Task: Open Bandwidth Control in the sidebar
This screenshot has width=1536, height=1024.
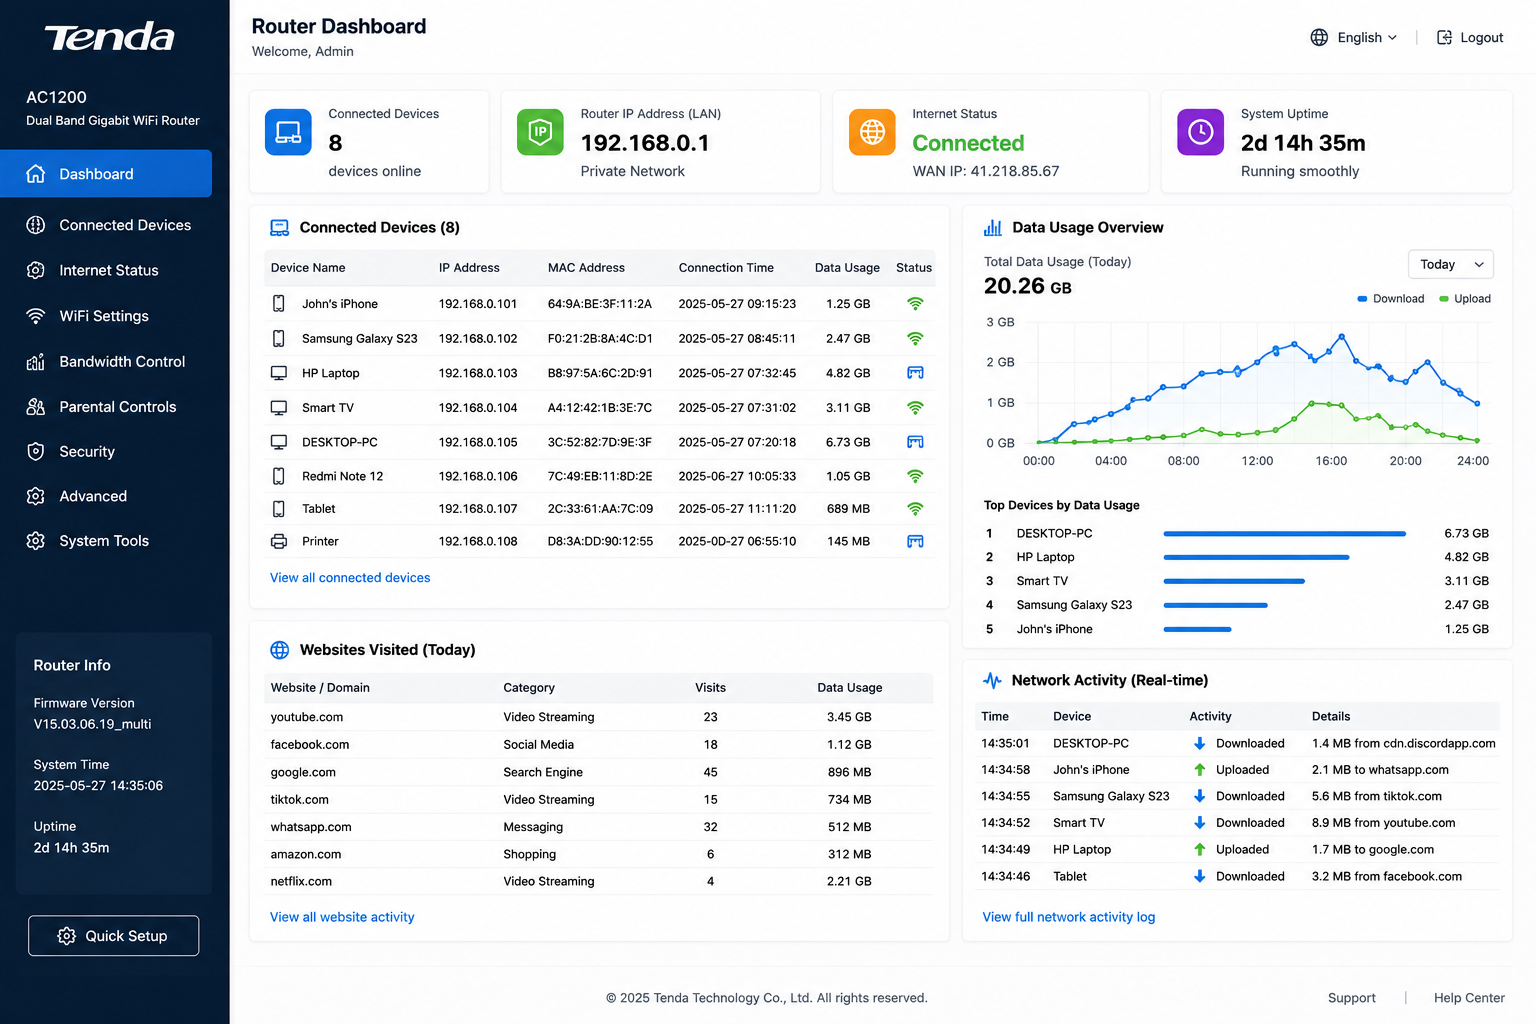Action: click(106, 362)
